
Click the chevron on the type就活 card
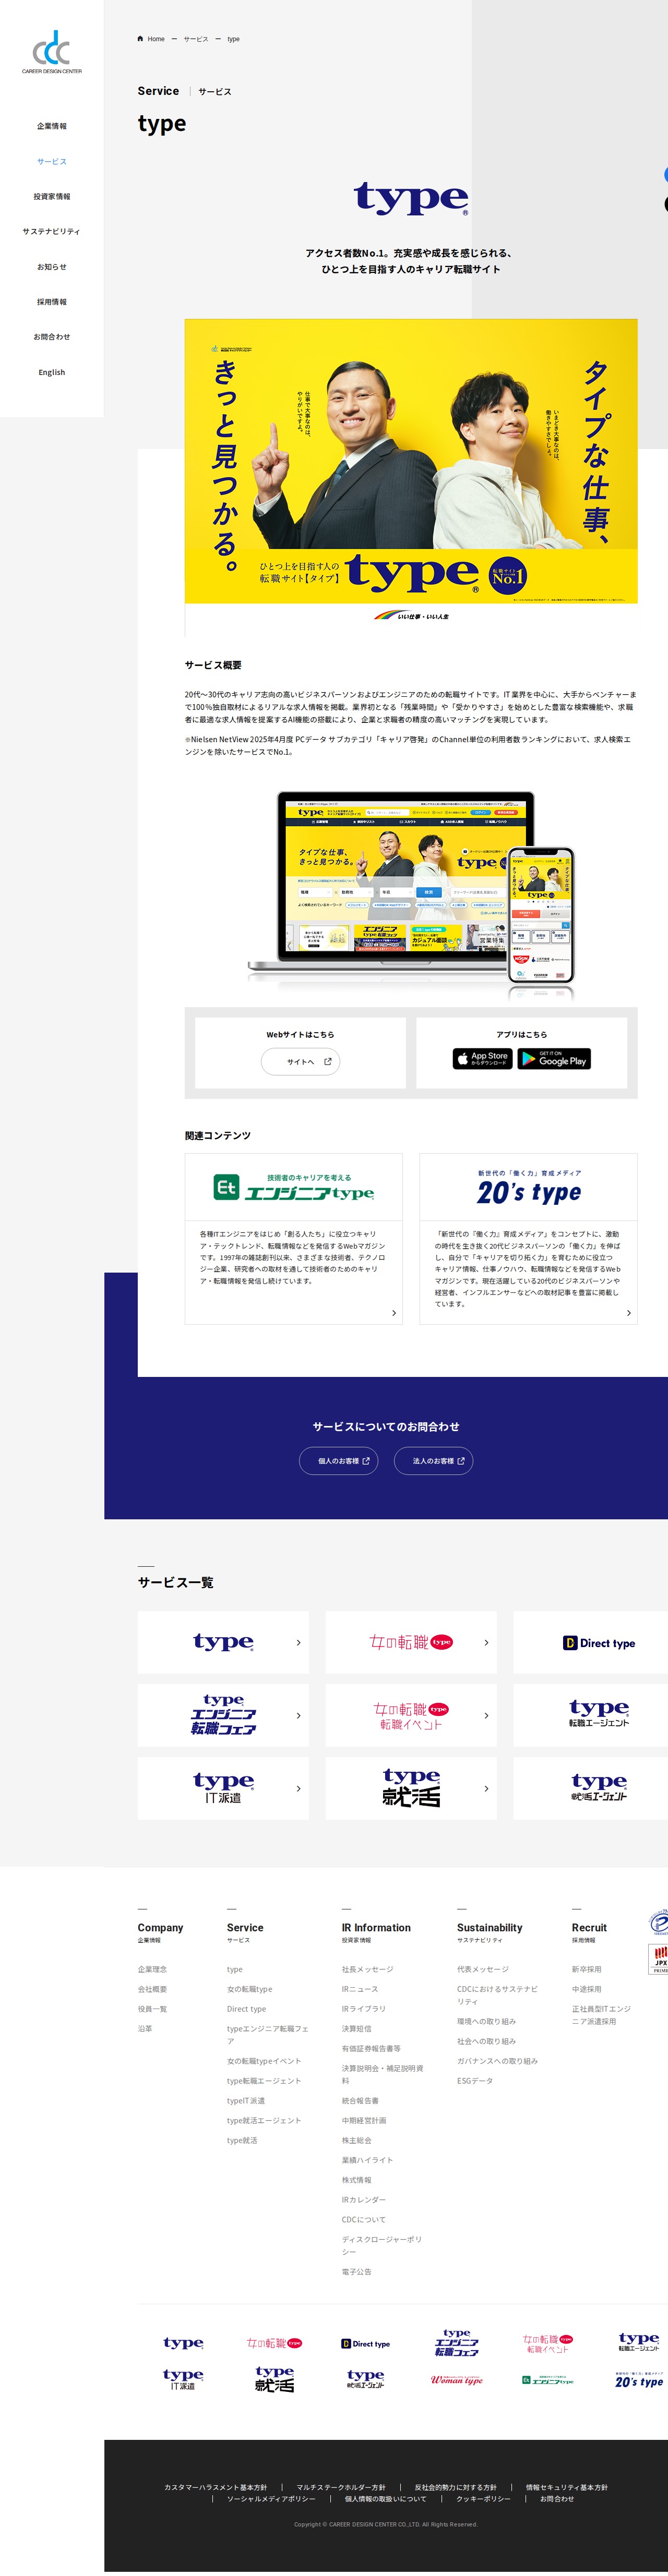pos(486,1788)
